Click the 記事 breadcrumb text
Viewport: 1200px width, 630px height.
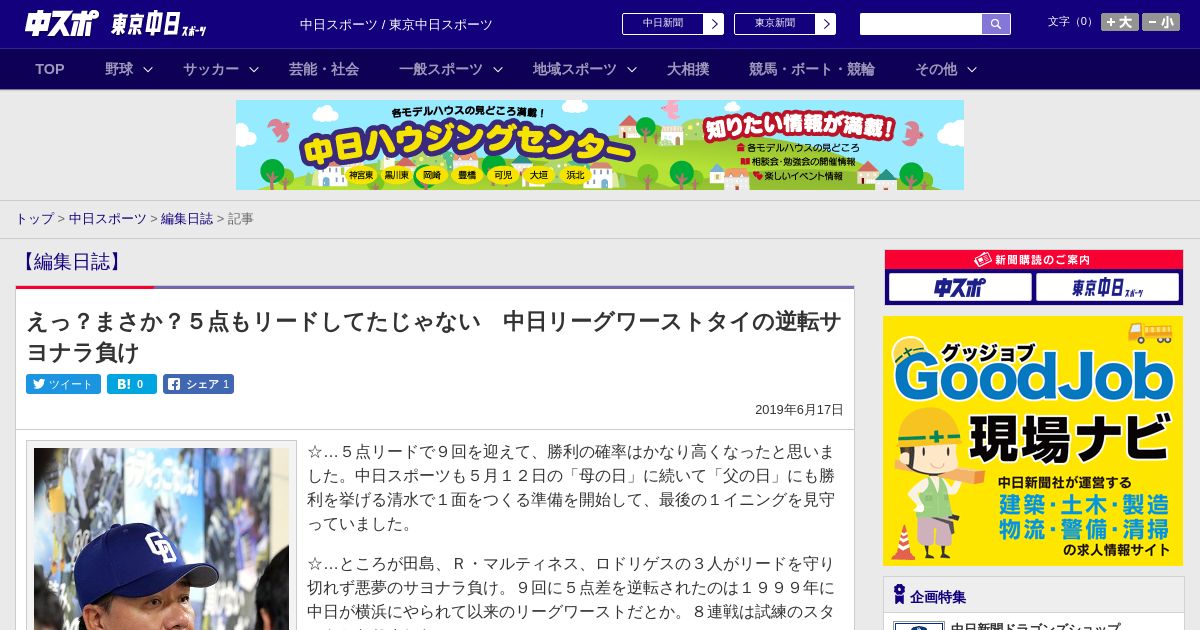click(x=241, y=218)
